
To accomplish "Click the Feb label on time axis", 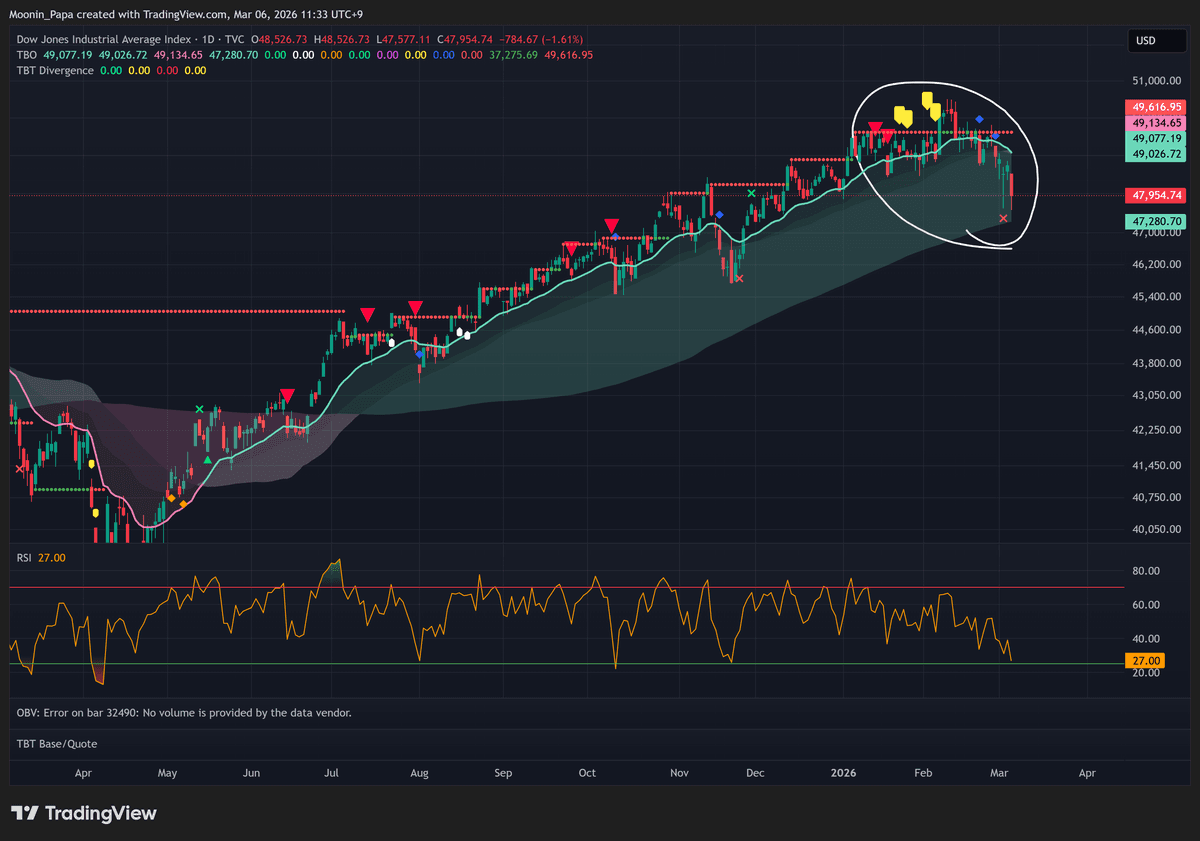I will pyautogui.click(x=924, y=773).
